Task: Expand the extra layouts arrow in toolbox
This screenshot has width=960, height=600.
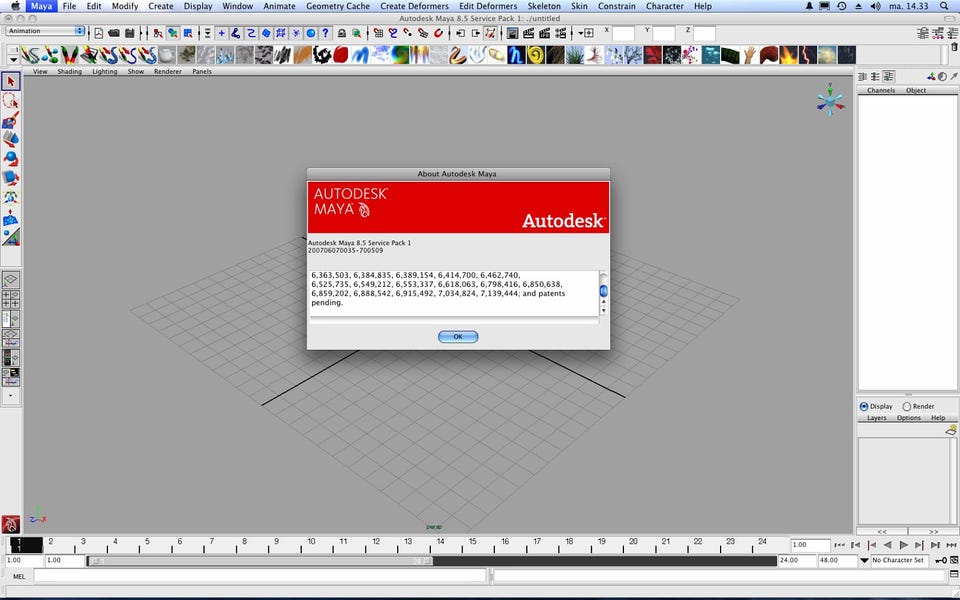Action: coord(10,396)
